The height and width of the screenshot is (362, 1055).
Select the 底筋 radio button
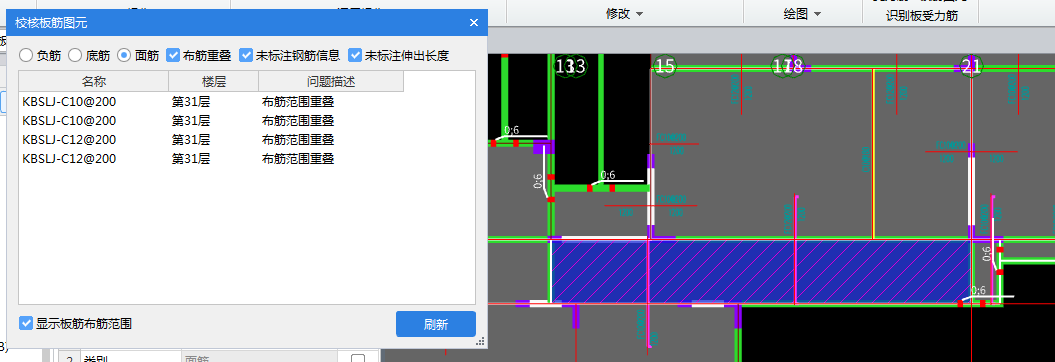(x=75, y=56)
